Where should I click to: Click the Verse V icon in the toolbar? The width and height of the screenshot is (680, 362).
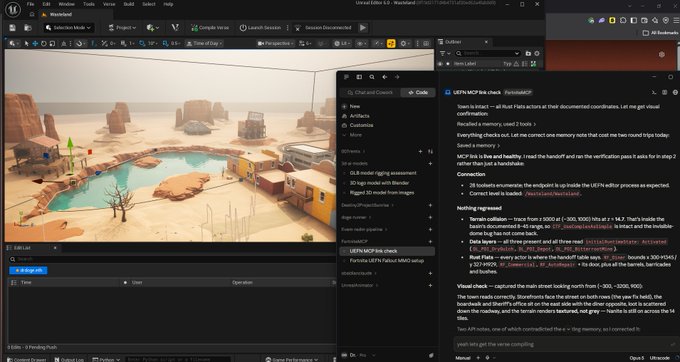175,27
